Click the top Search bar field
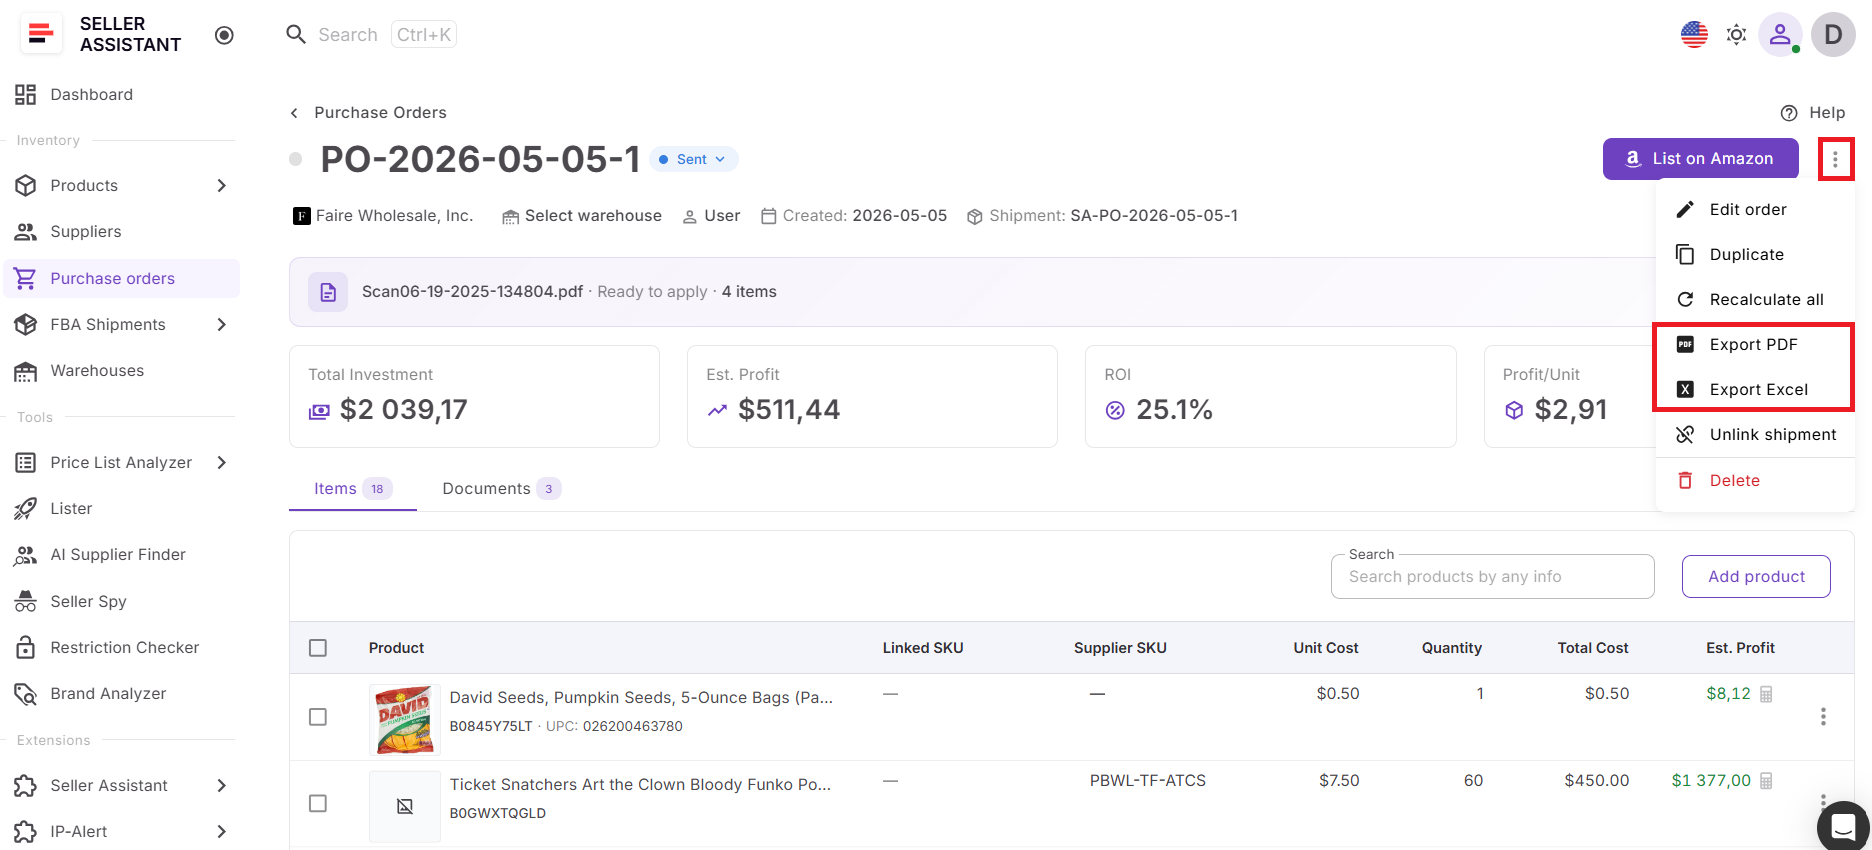This screenshot has width=1872, height=850. (x=372, y=35)
